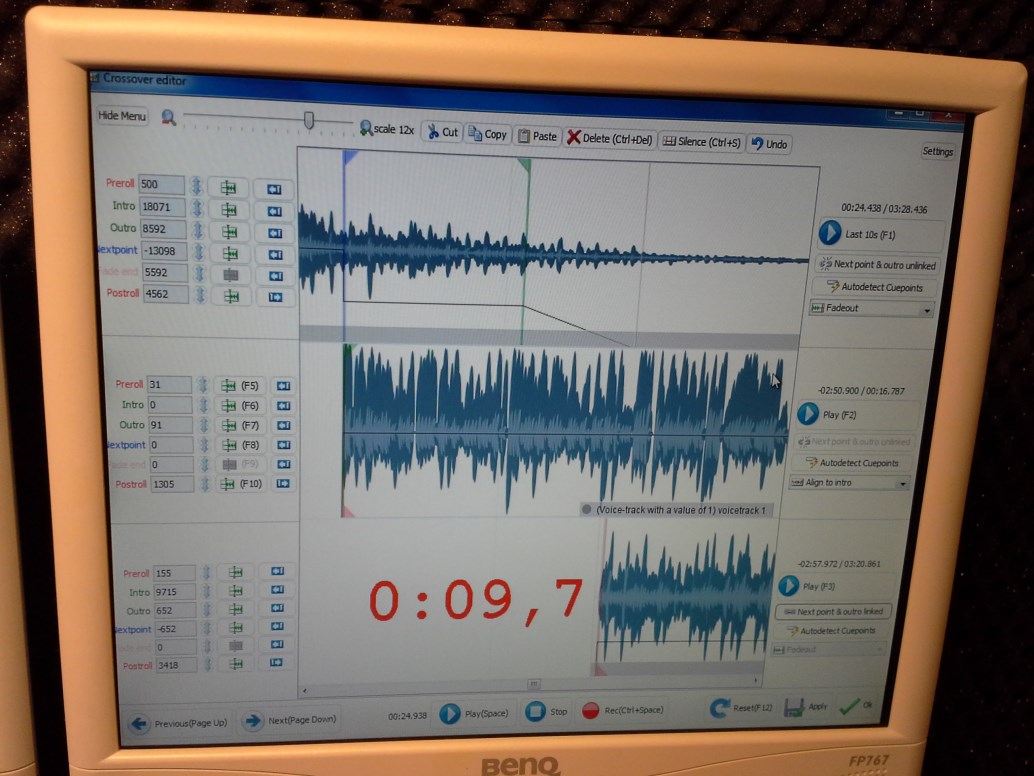This screenshot has width=1034, height=776.
Task: Click the first track's Autodetect Cuepoints button
Action: tap(875, 287)
